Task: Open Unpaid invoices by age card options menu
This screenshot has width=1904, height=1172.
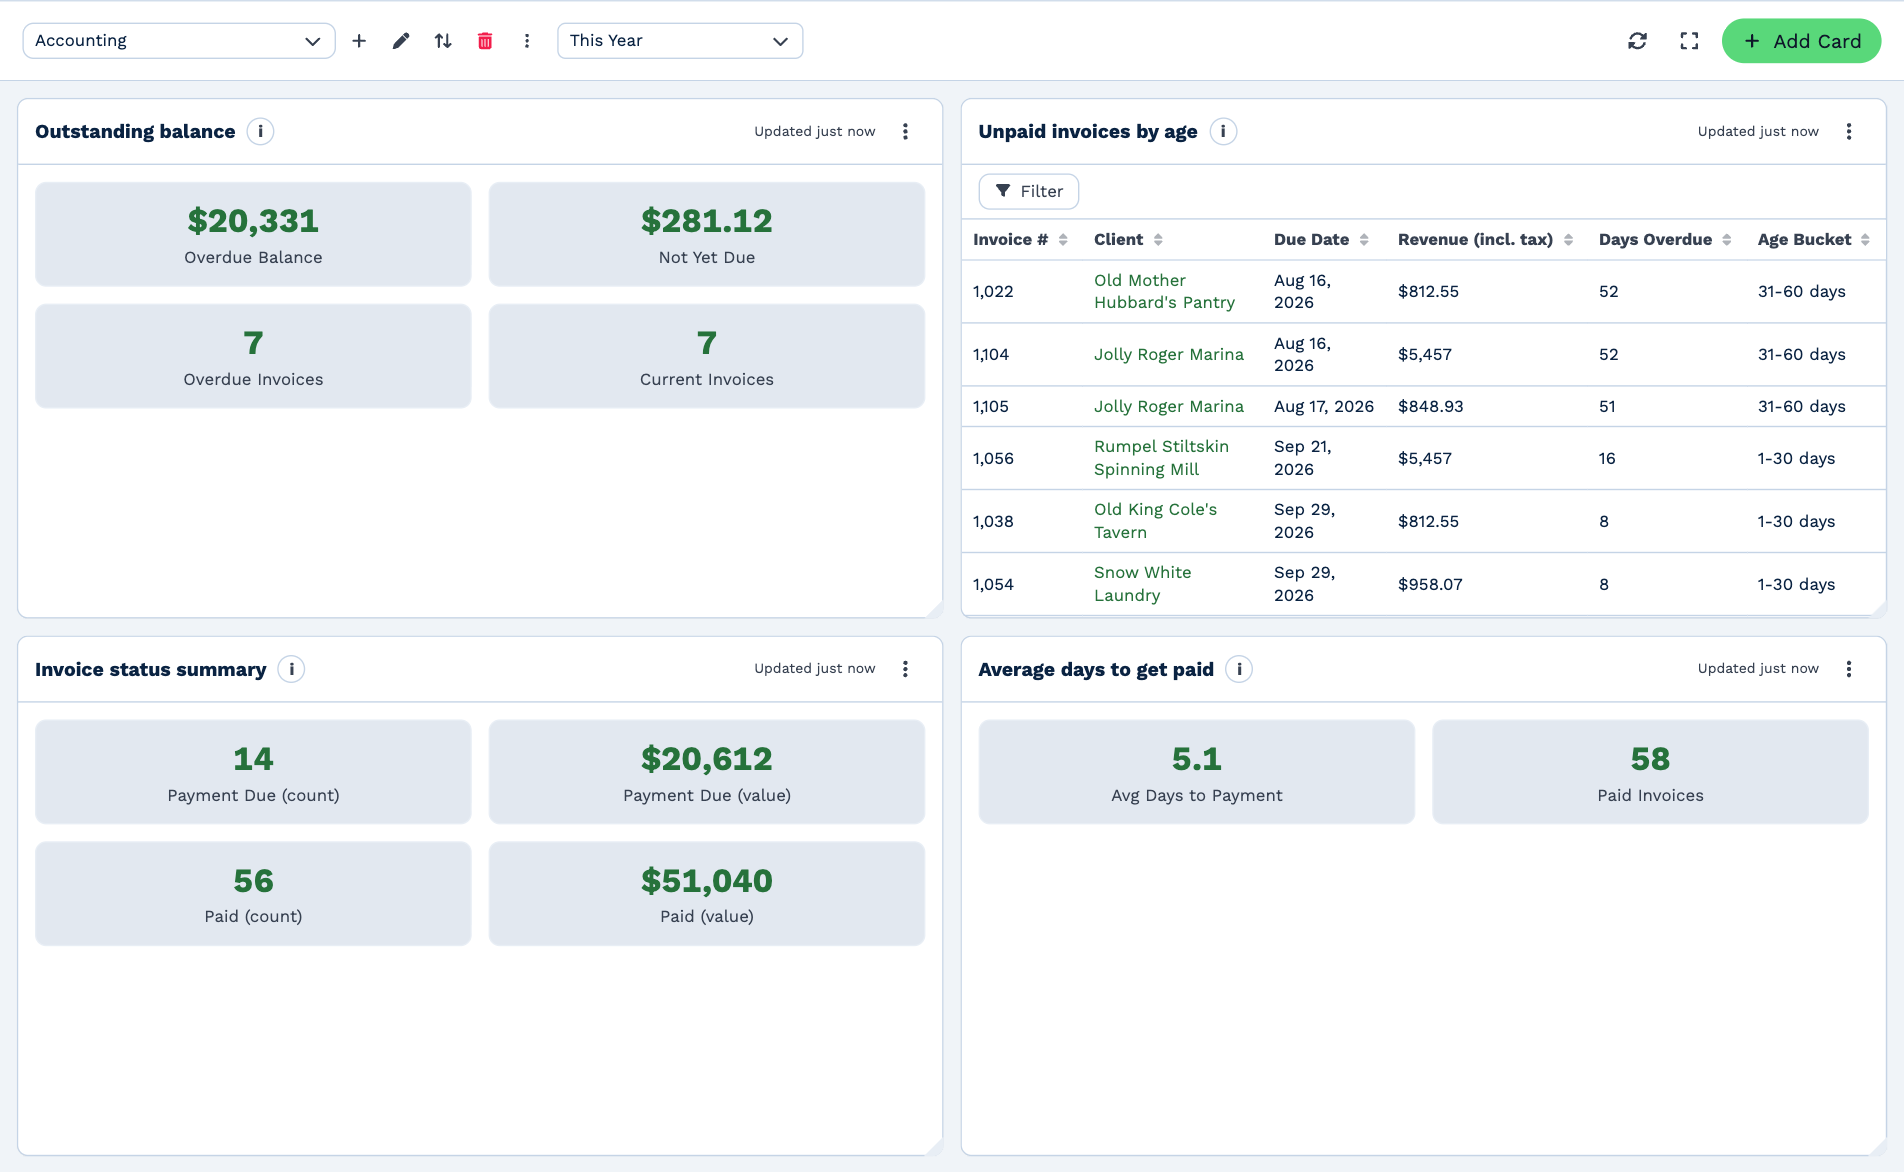Action: 1849,131
